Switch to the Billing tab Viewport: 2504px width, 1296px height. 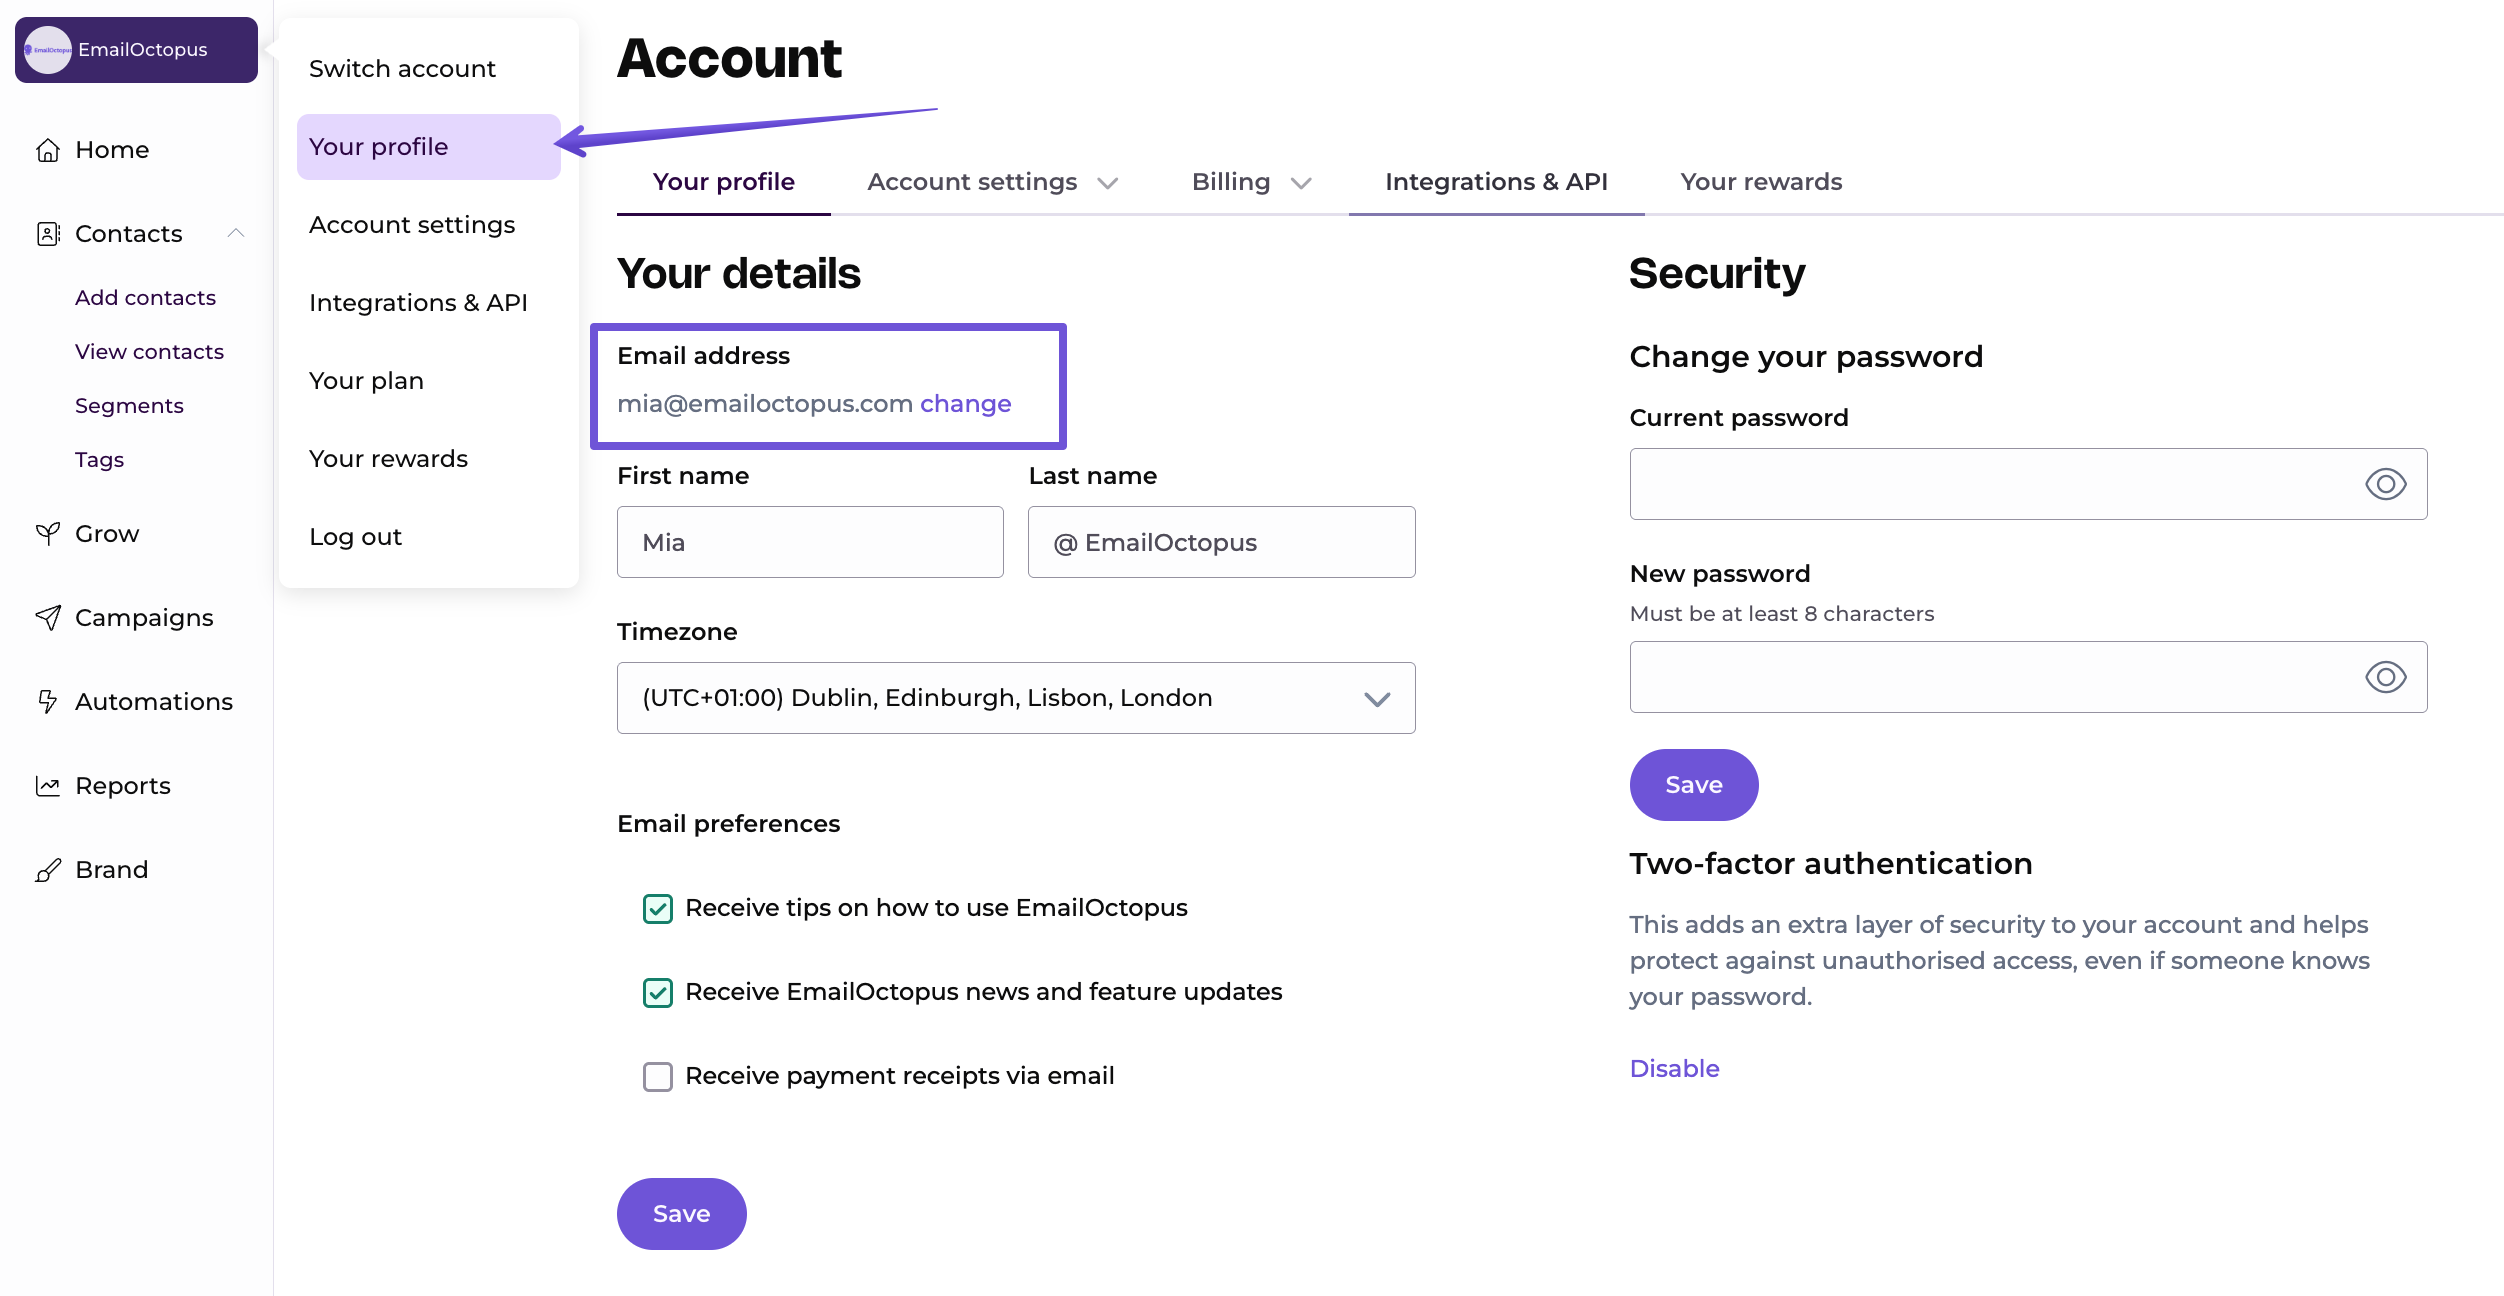tap(1230, 181)
